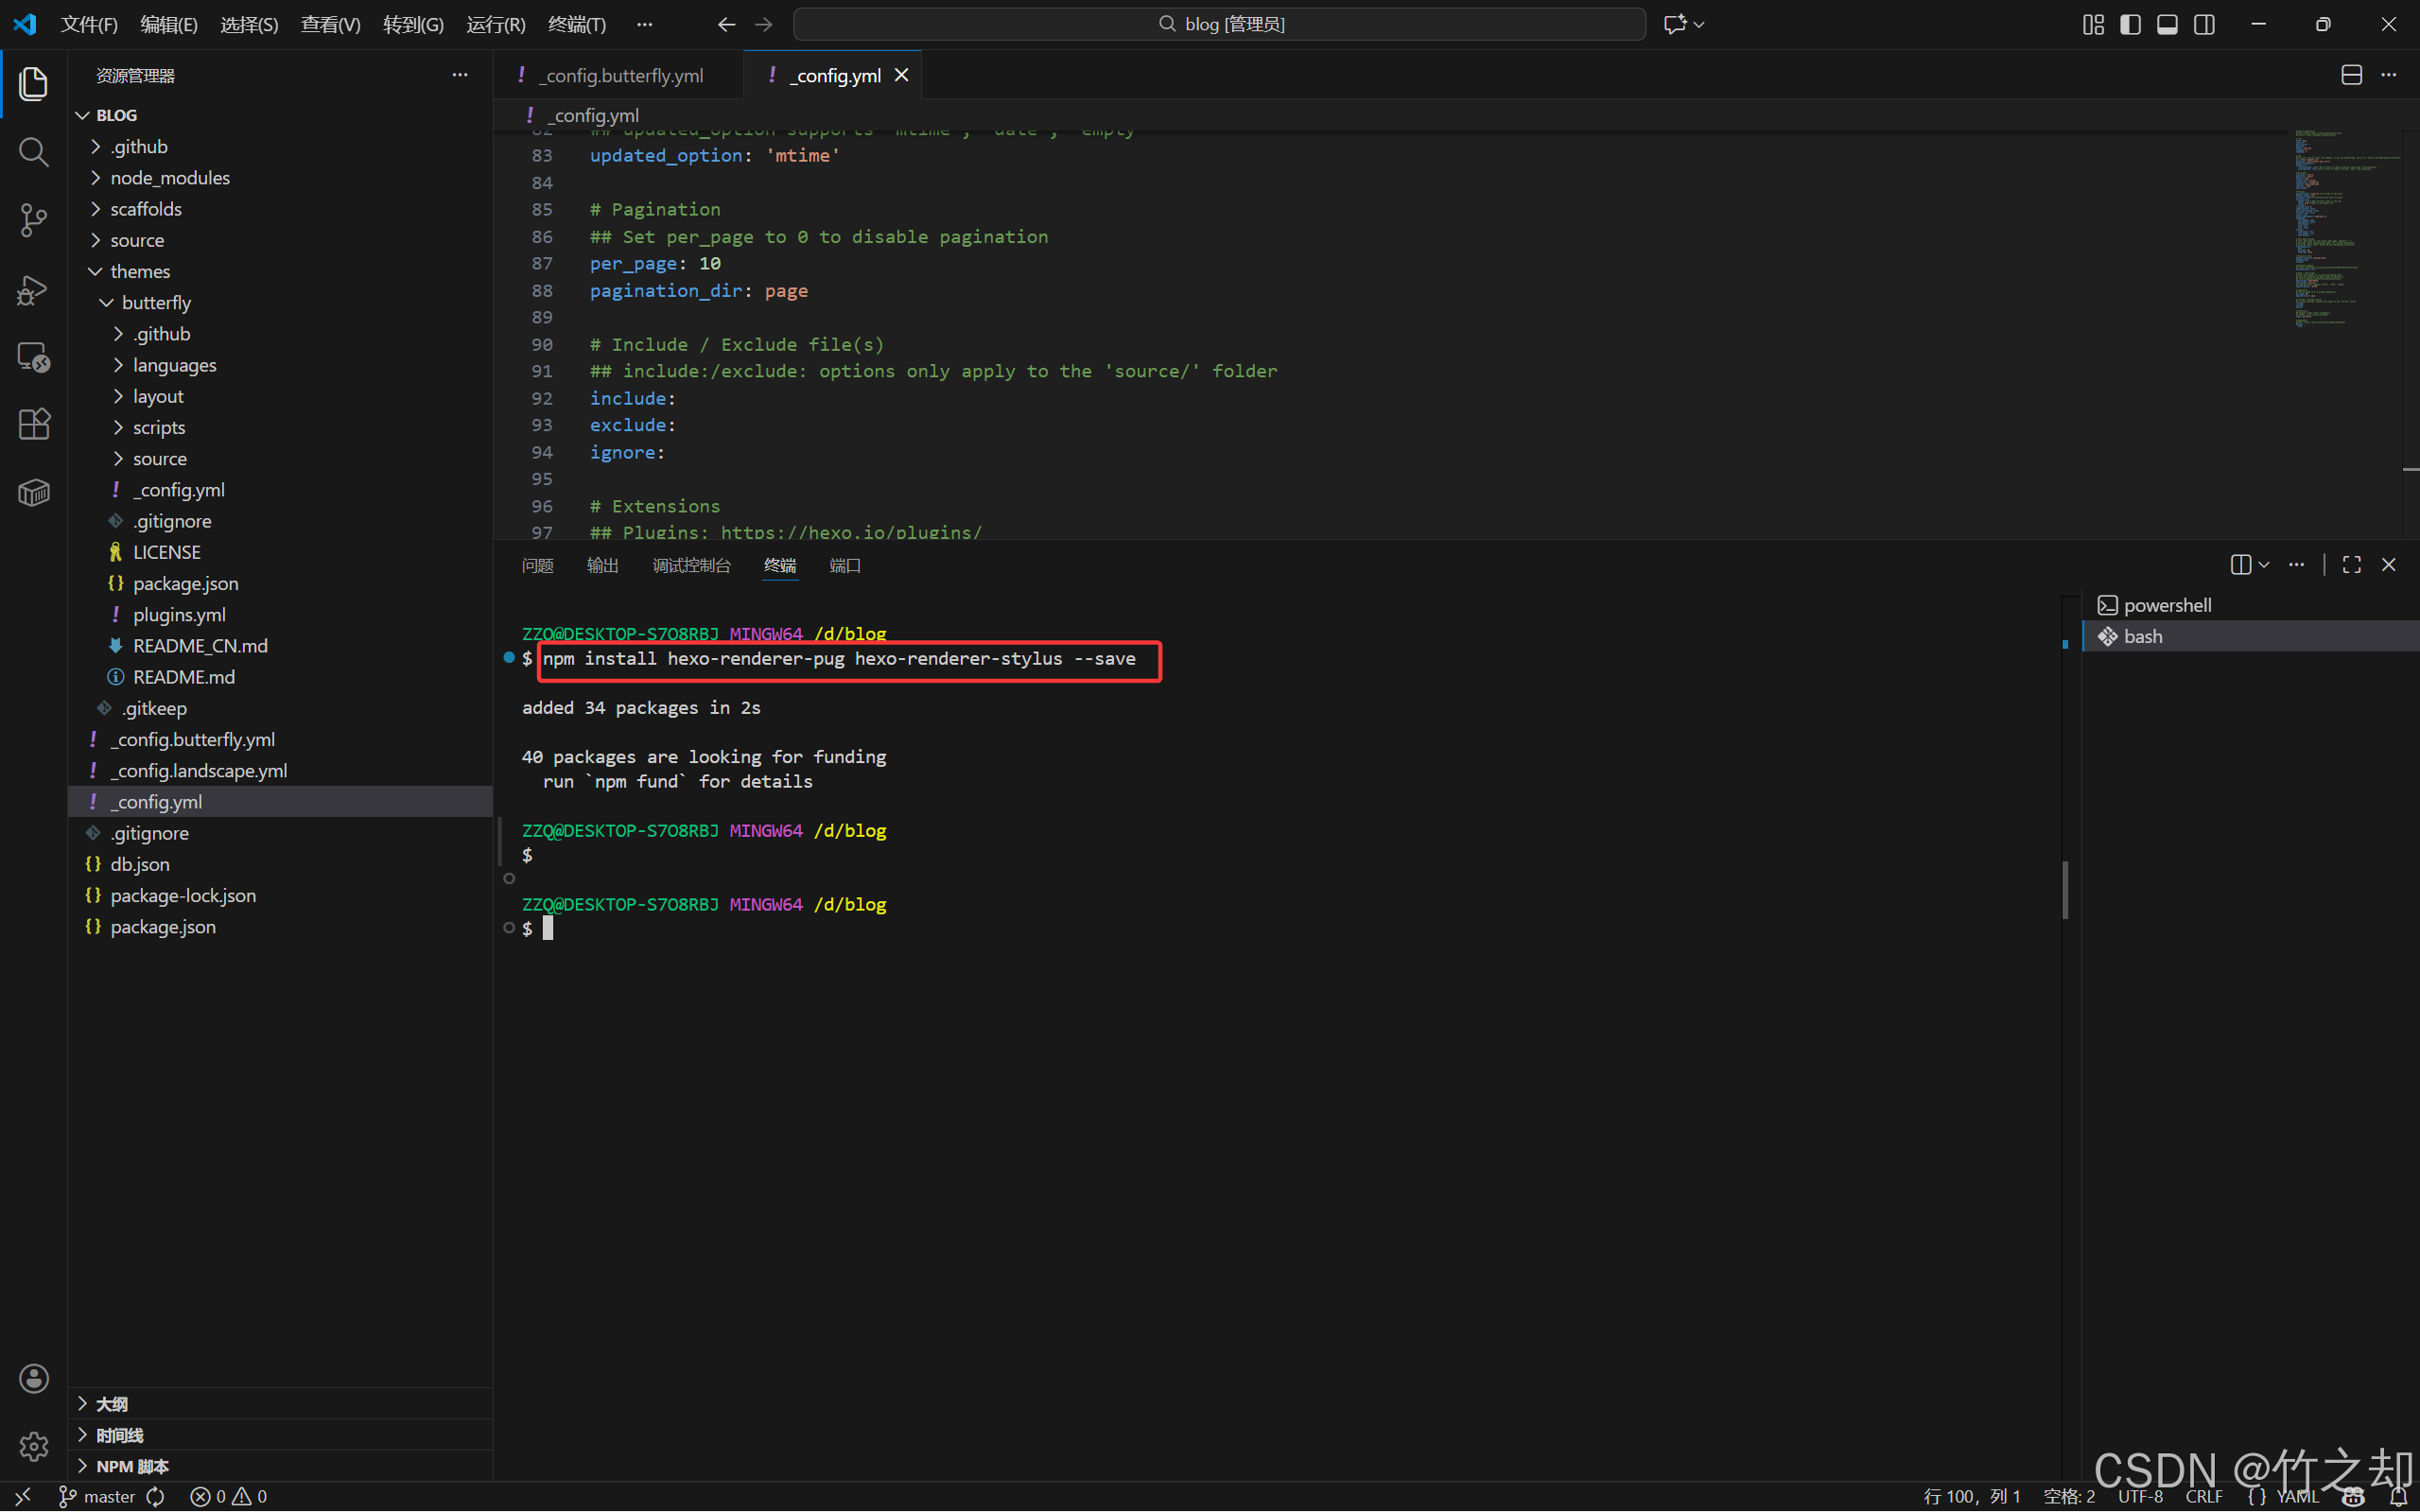Viewport: 2420px width, 1512px height.
Task: Maximize the terminal panel size
Action: [x=2351, y=565]
